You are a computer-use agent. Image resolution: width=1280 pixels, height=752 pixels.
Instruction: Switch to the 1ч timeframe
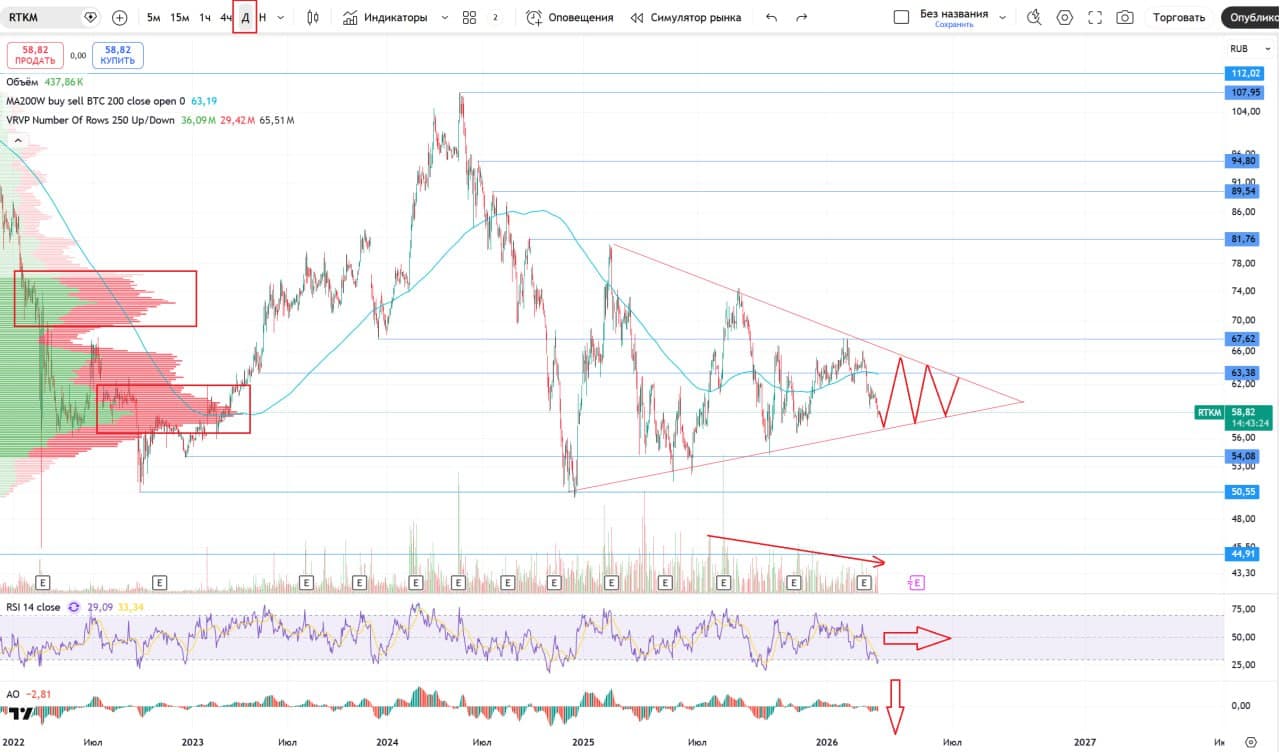205,17
